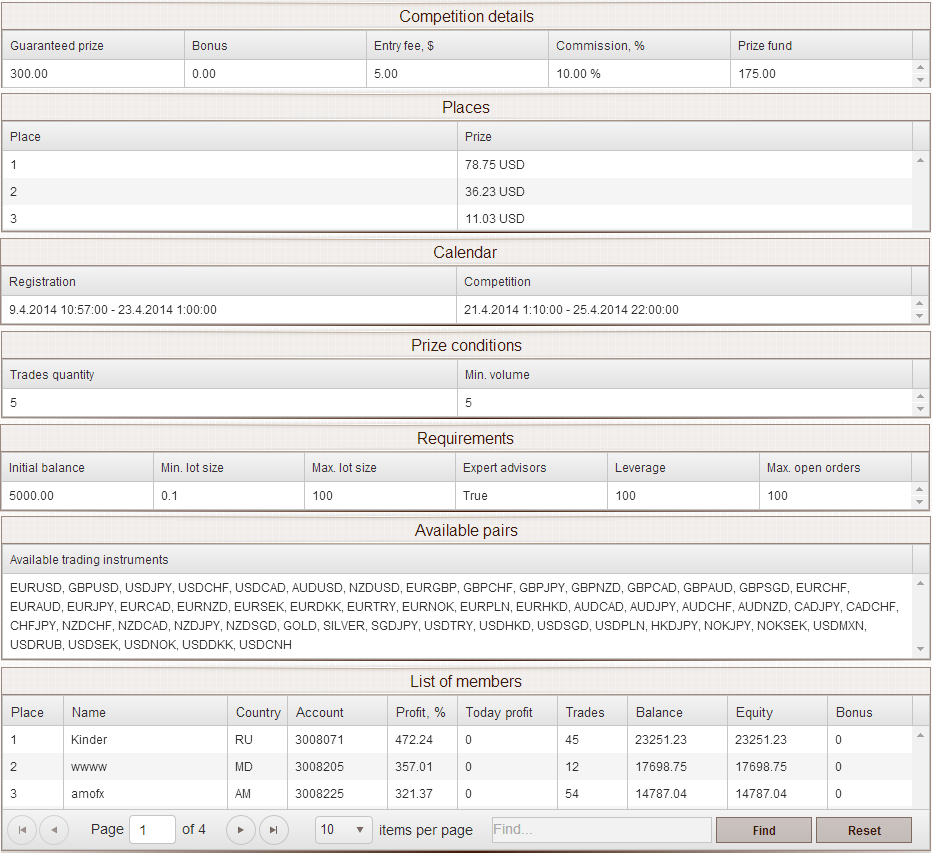Image resolution: width=932 pixels, height=853 pixels.
Task: Click scroll-up arrow in List of members
Action: tap(920, 736)
